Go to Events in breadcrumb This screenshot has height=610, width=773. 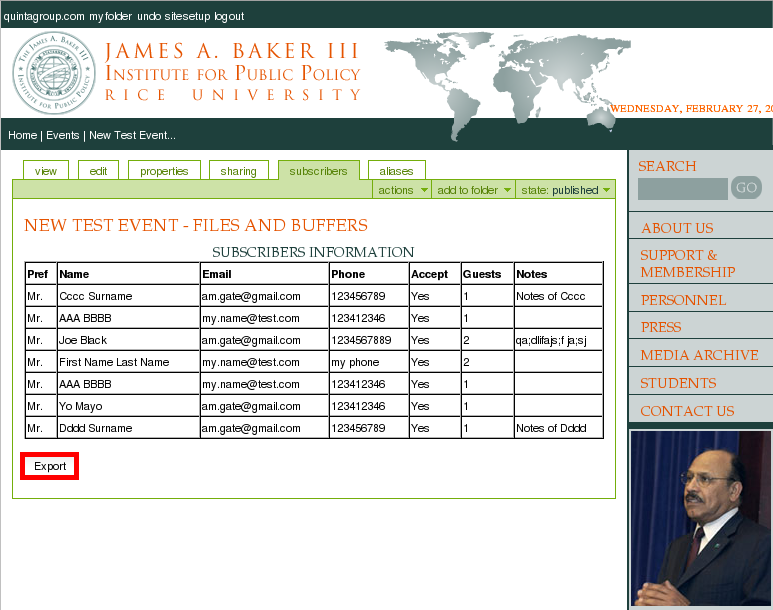point(63,135)
